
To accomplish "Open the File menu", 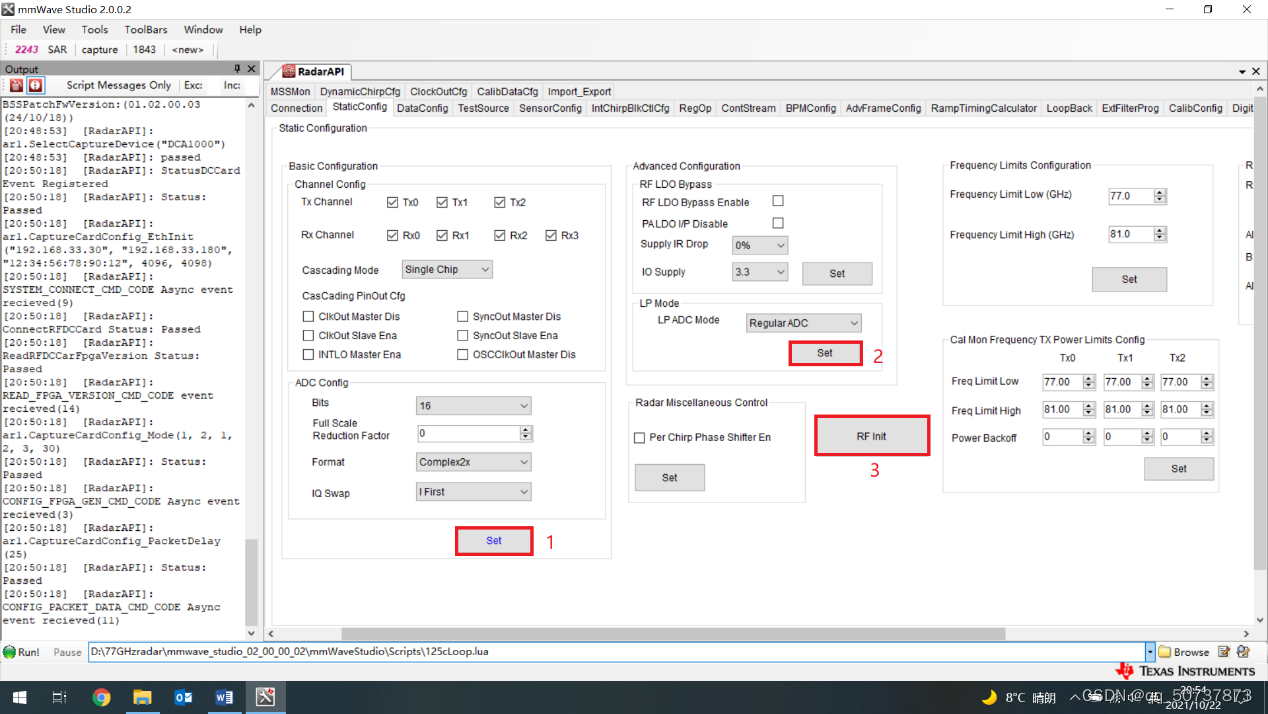I will [18, 30].
